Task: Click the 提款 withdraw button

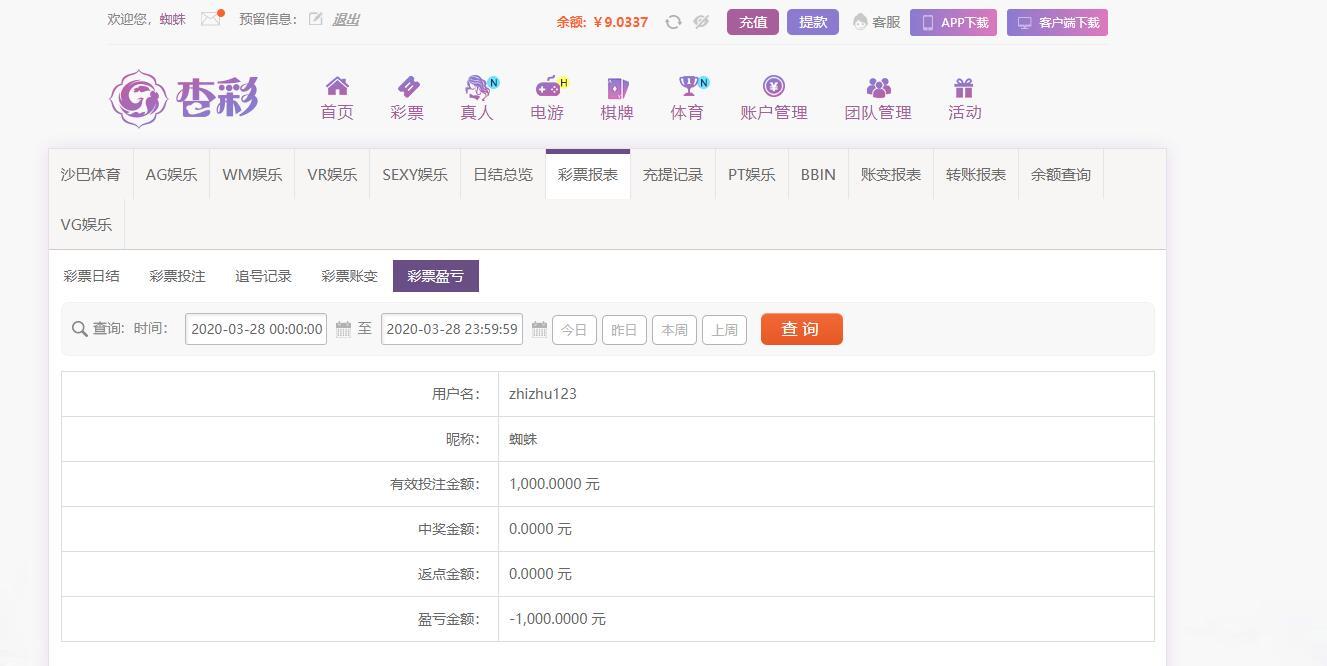Action: pyautogui.click(x=813, y=22)
